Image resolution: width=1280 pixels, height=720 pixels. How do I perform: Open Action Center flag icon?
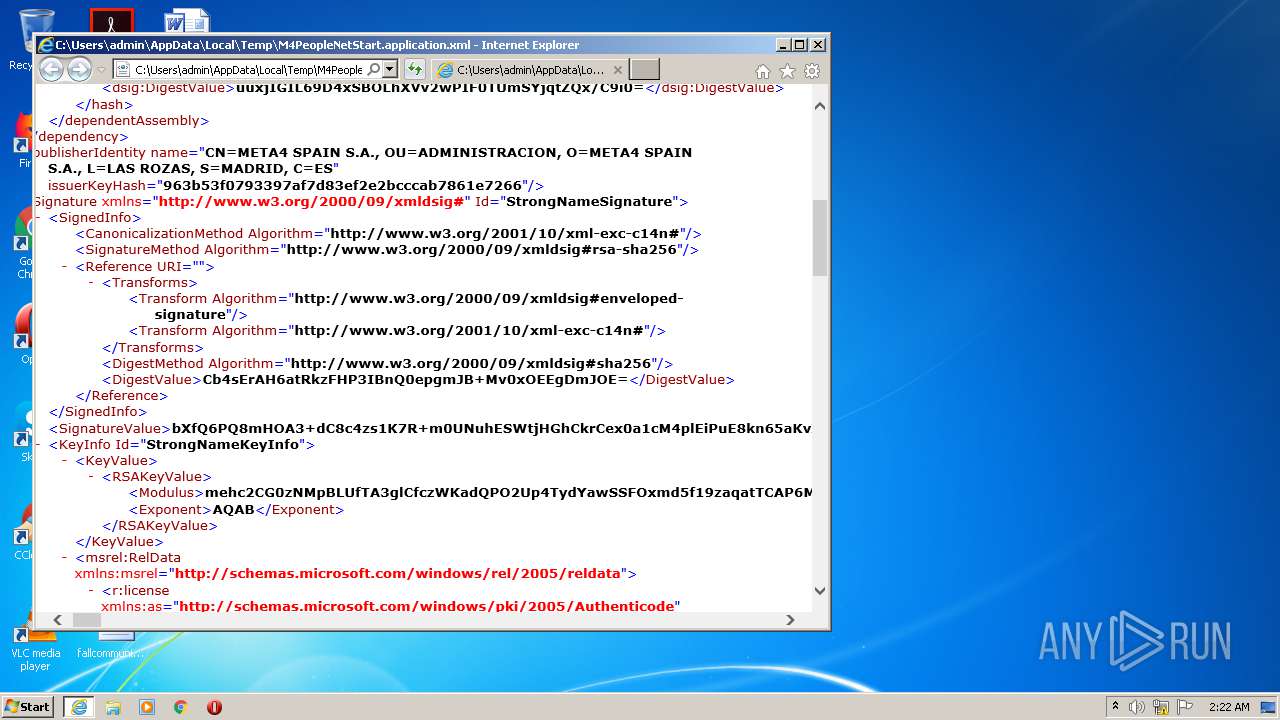pyautogui.click(x=1184, y=706)
